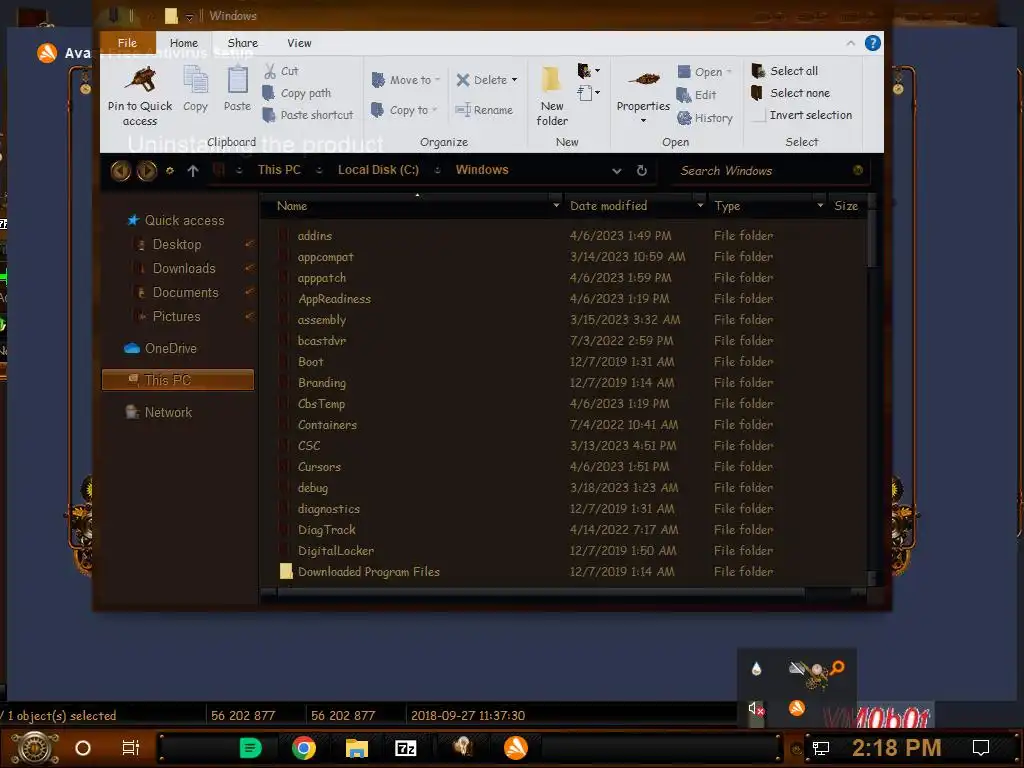
Task: Select Network in the navigation pane
Action: [159, 413]
